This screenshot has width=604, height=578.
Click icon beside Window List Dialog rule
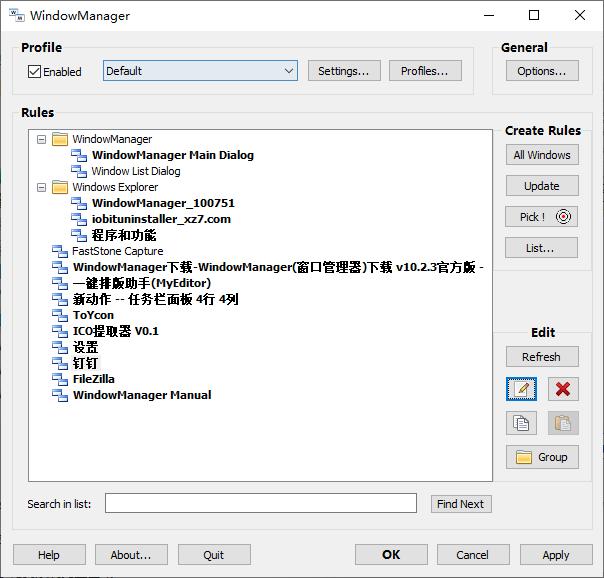point(79,171)
